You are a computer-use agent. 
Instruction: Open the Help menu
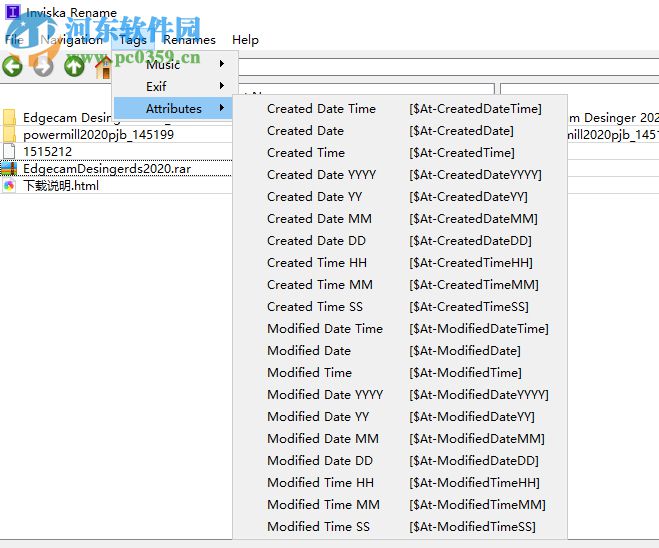(245, 40)
